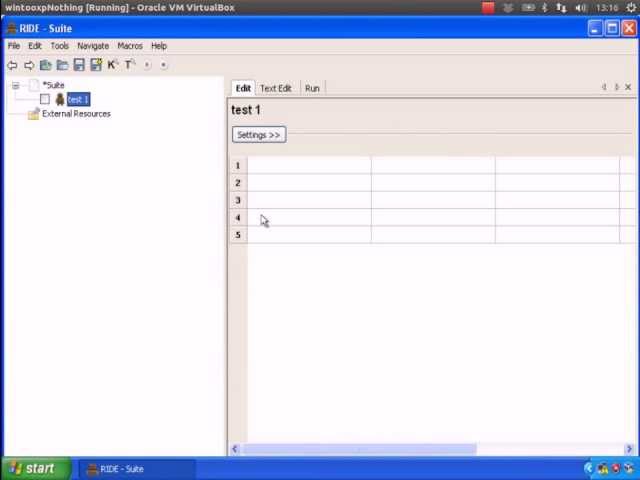
Task: Close the current tab with small X
Action: tap(628, 87)
